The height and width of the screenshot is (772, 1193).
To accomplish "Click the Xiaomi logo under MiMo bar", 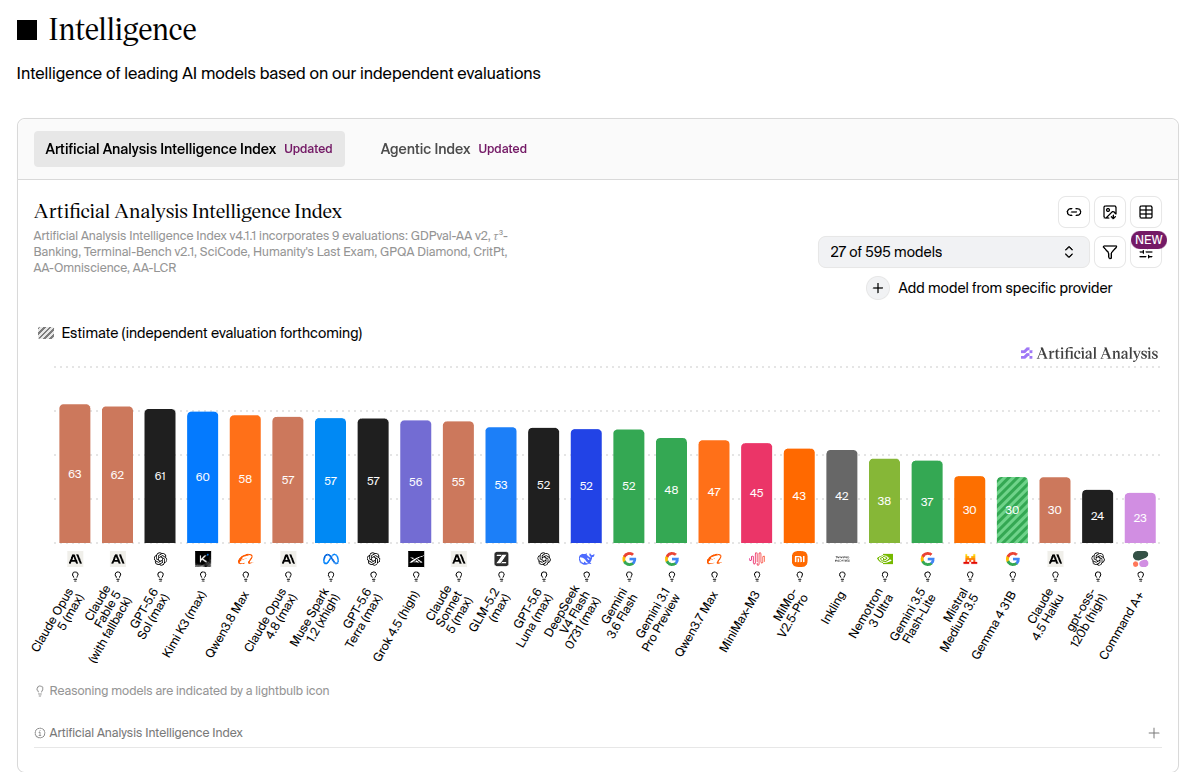I will (799, 559).
